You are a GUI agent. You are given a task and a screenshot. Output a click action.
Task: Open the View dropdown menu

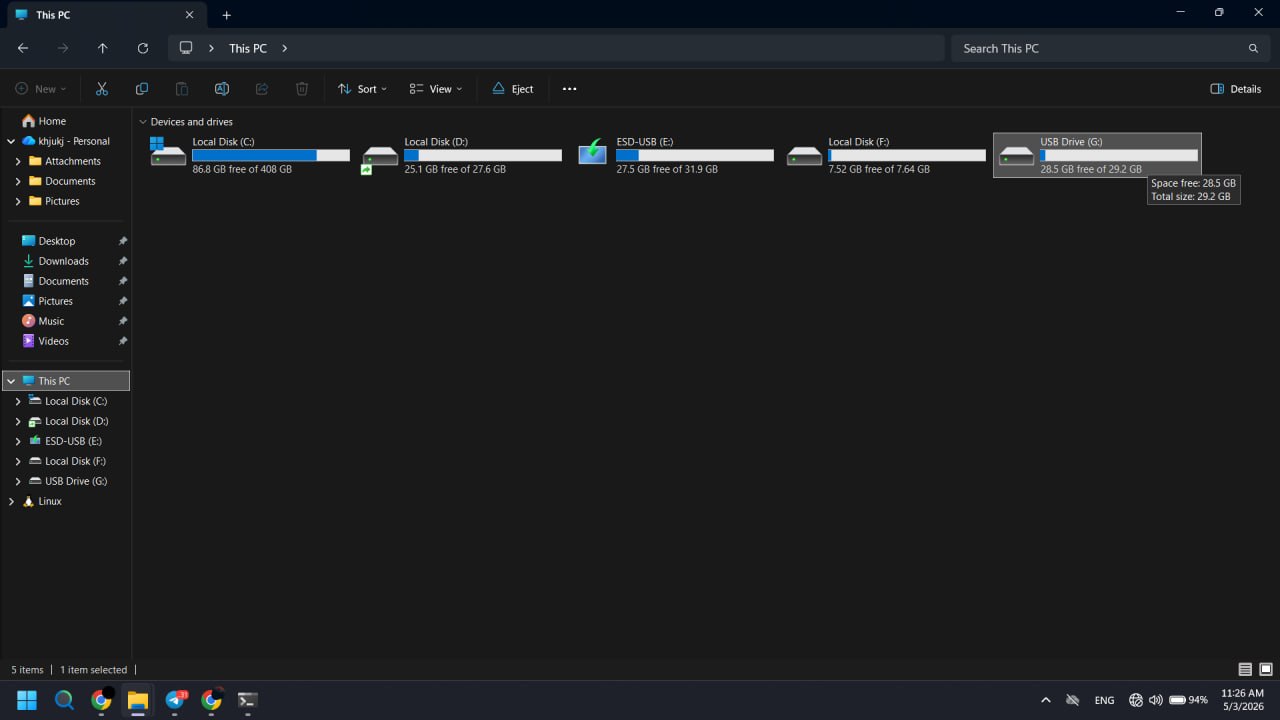436,89
